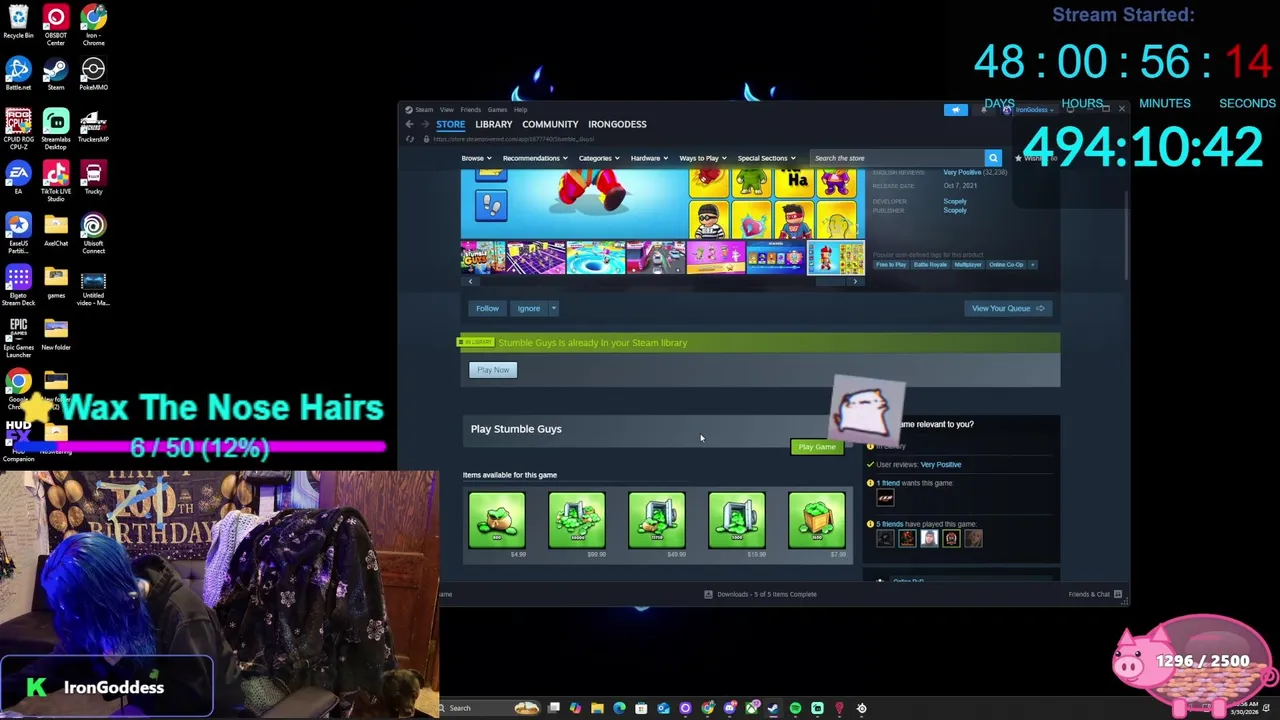This screenshot has width=1280, height=720.
Task: Open the TikTok LIVE Studio icon
Action: [56, 181]
